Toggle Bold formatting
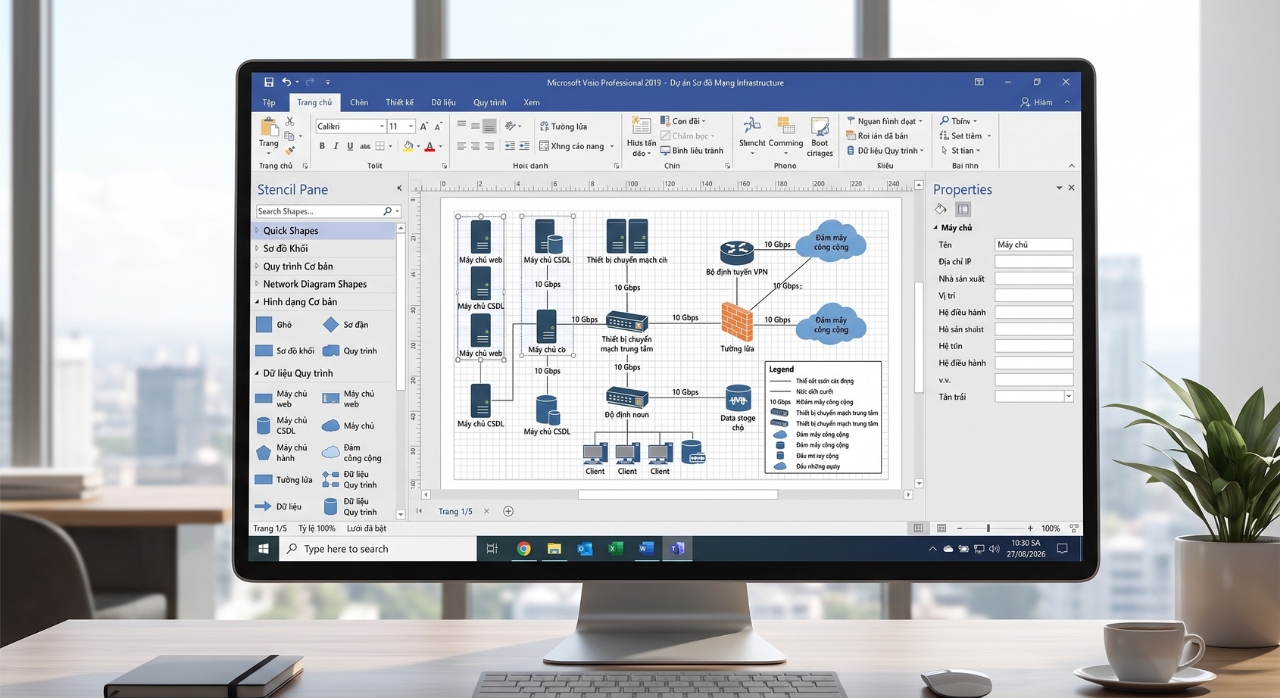Screen dimensions: 1280x698 [x=322, y=146]
